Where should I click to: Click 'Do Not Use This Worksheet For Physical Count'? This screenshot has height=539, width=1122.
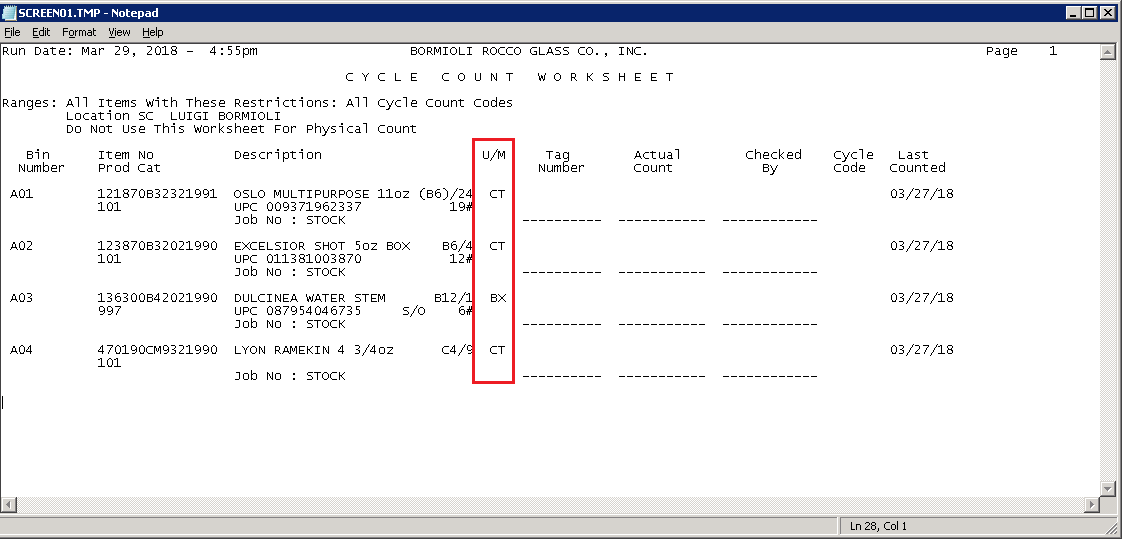point(241,129)
